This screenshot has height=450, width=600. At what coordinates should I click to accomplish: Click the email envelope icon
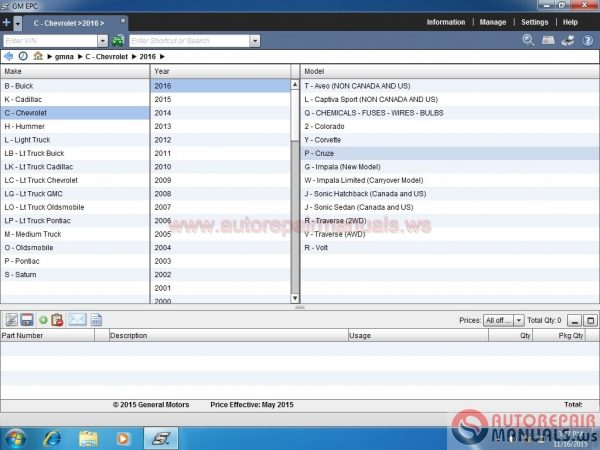[x=77, y=320]
